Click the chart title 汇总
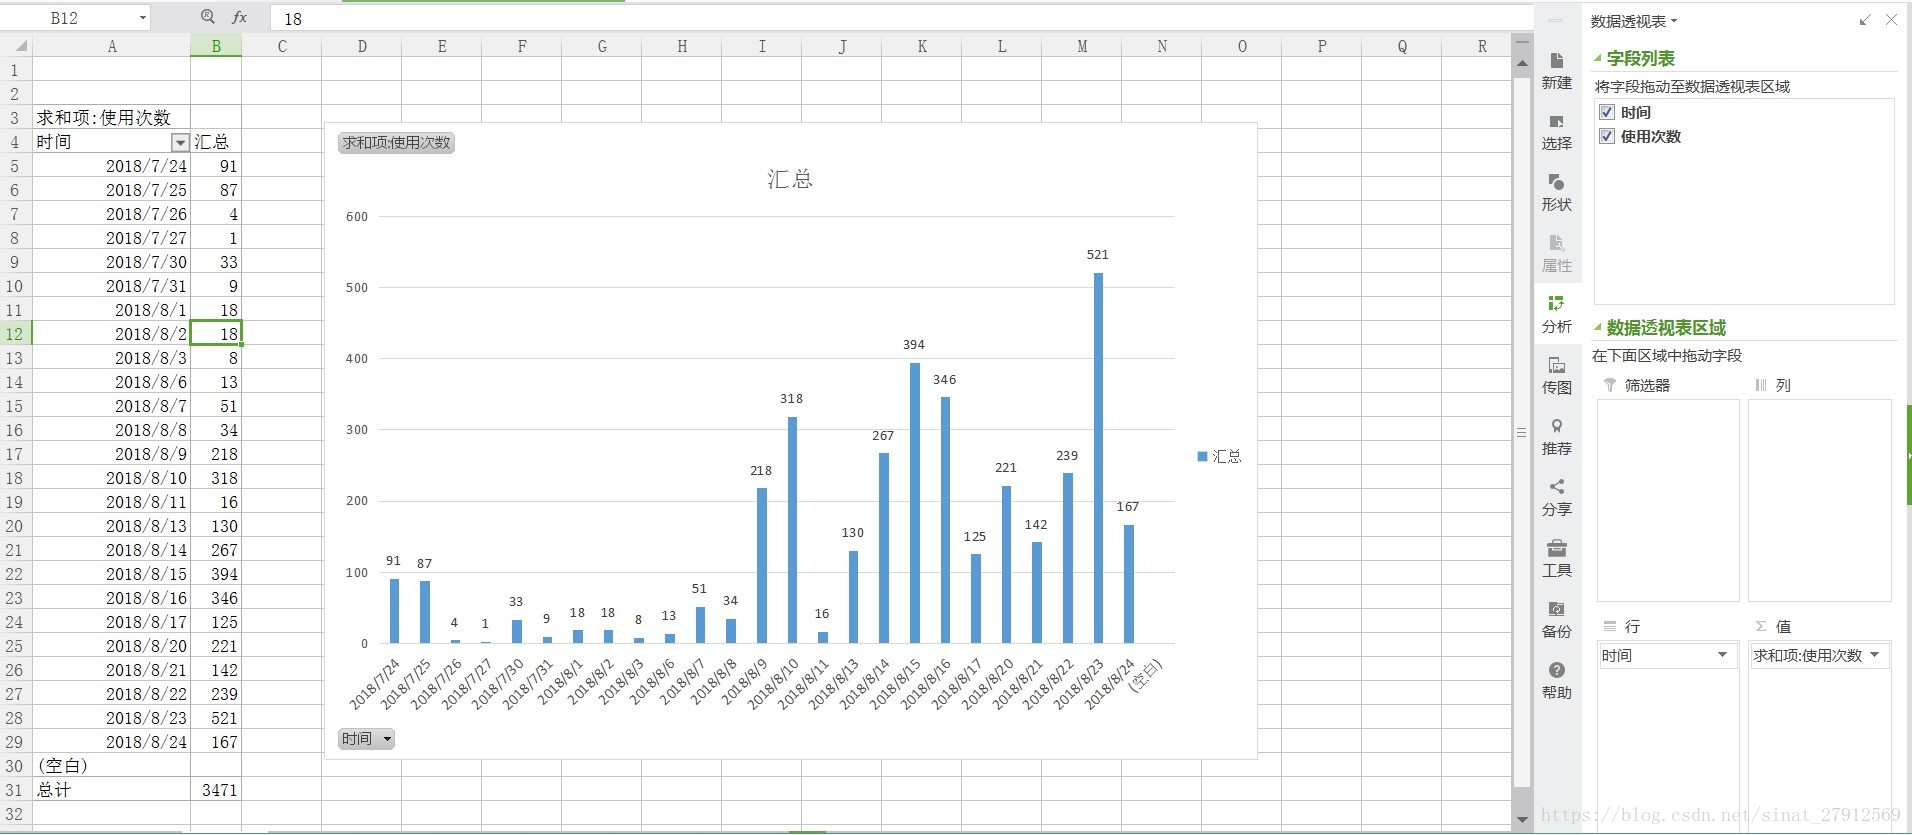The image size is (1912, 835). coord(790,179)
